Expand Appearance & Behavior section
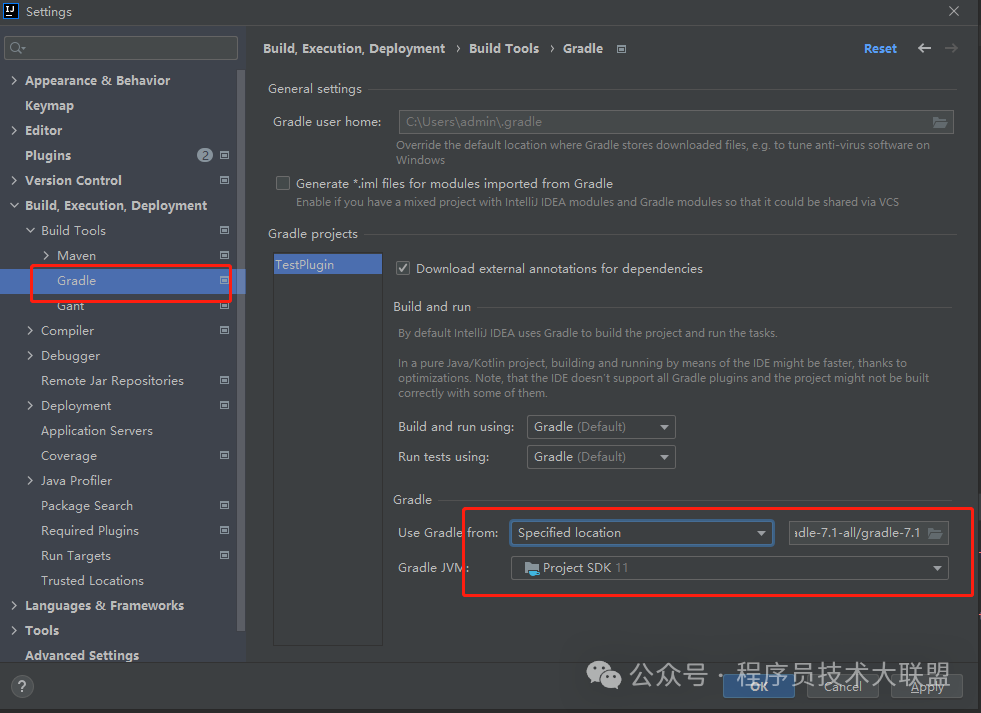The image size is (981, 713). pos(14,80)
